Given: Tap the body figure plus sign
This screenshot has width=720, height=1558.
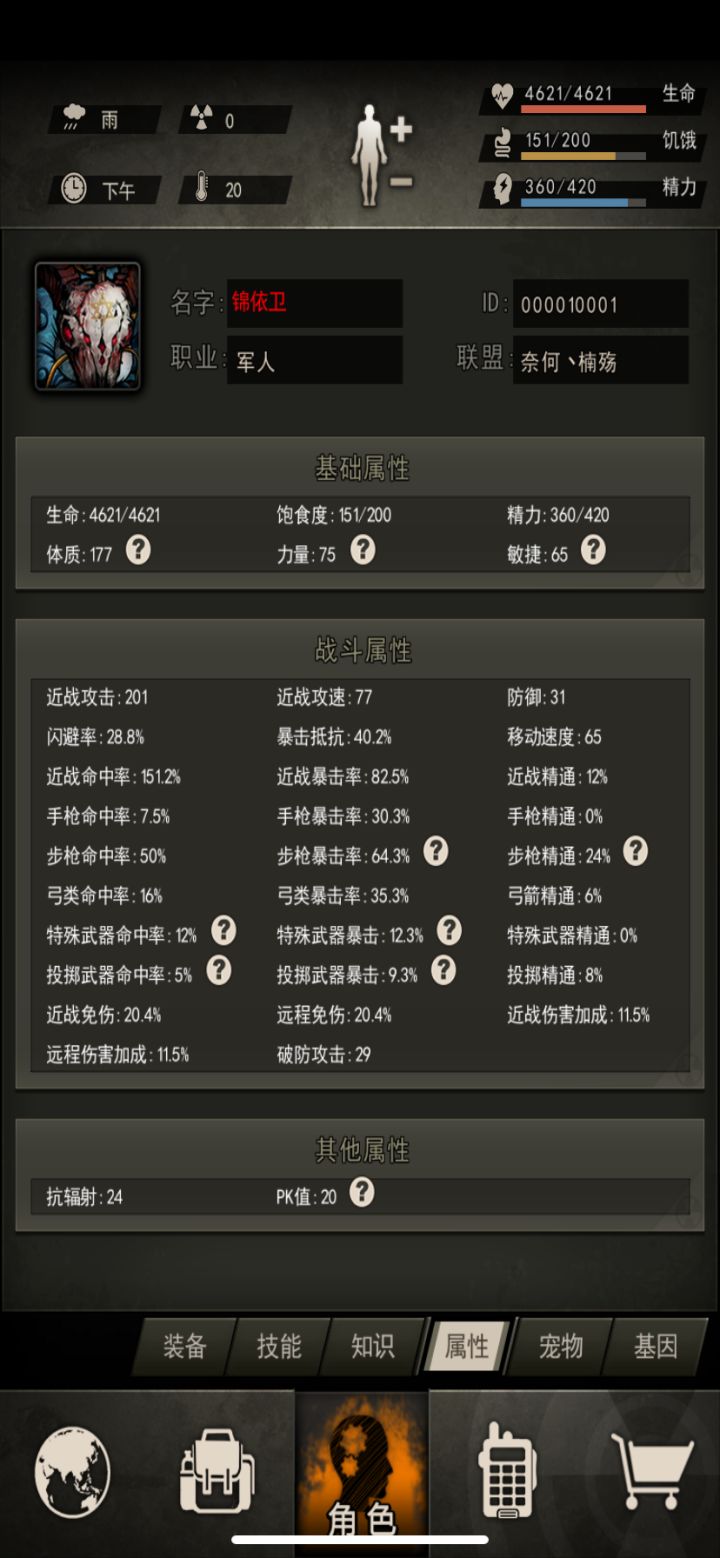Looking at the screenshot, I should coord(400,129).
